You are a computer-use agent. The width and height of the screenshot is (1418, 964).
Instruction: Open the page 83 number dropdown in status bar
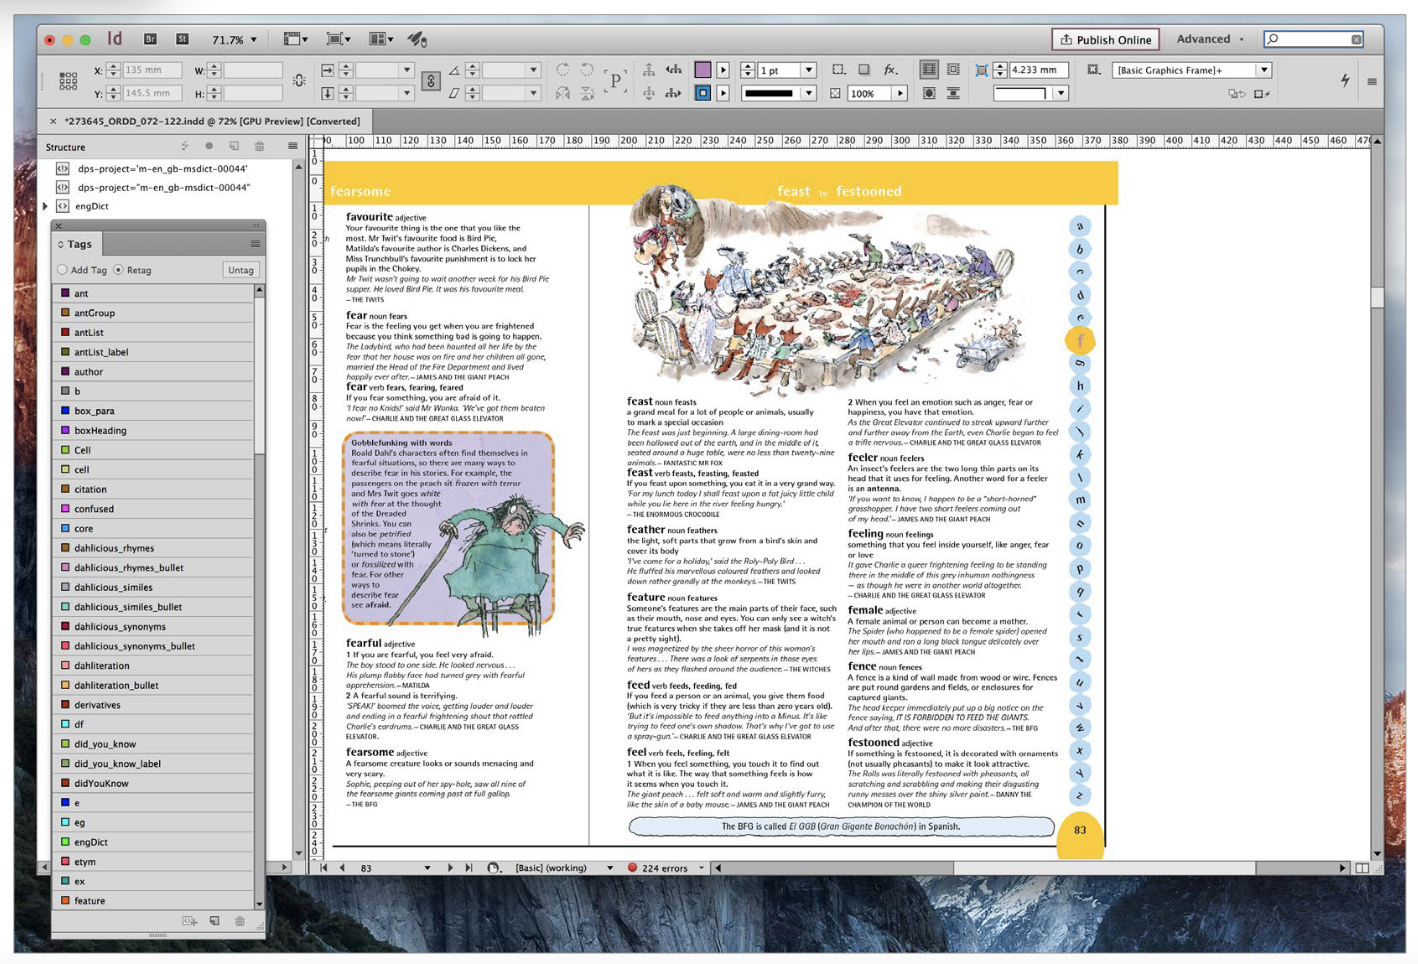pos(427,868)
